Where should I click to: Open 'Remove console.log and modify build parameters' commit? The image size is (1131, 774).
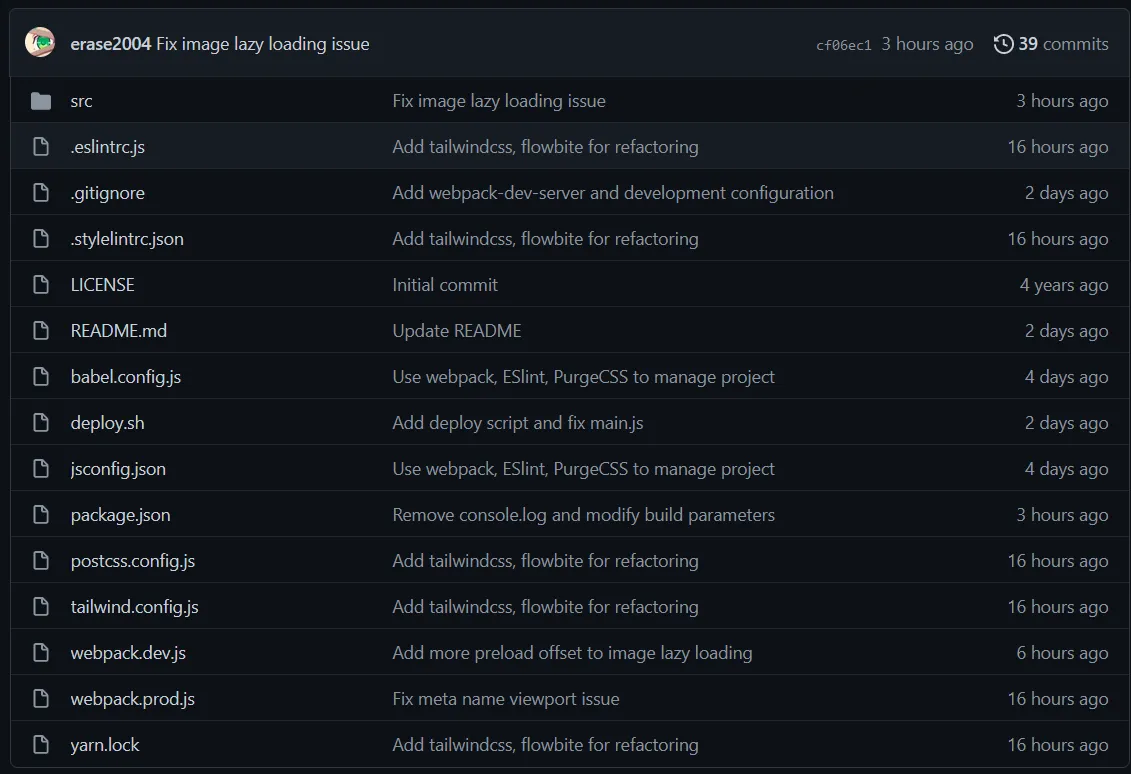(584, 515)
